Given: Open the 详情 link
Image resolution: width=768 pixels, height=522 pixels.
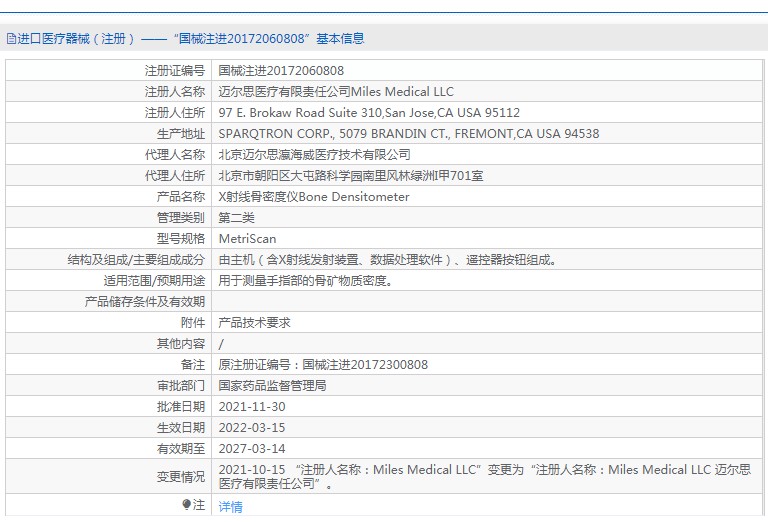Looking at the screenshot, I should point(230,507).
